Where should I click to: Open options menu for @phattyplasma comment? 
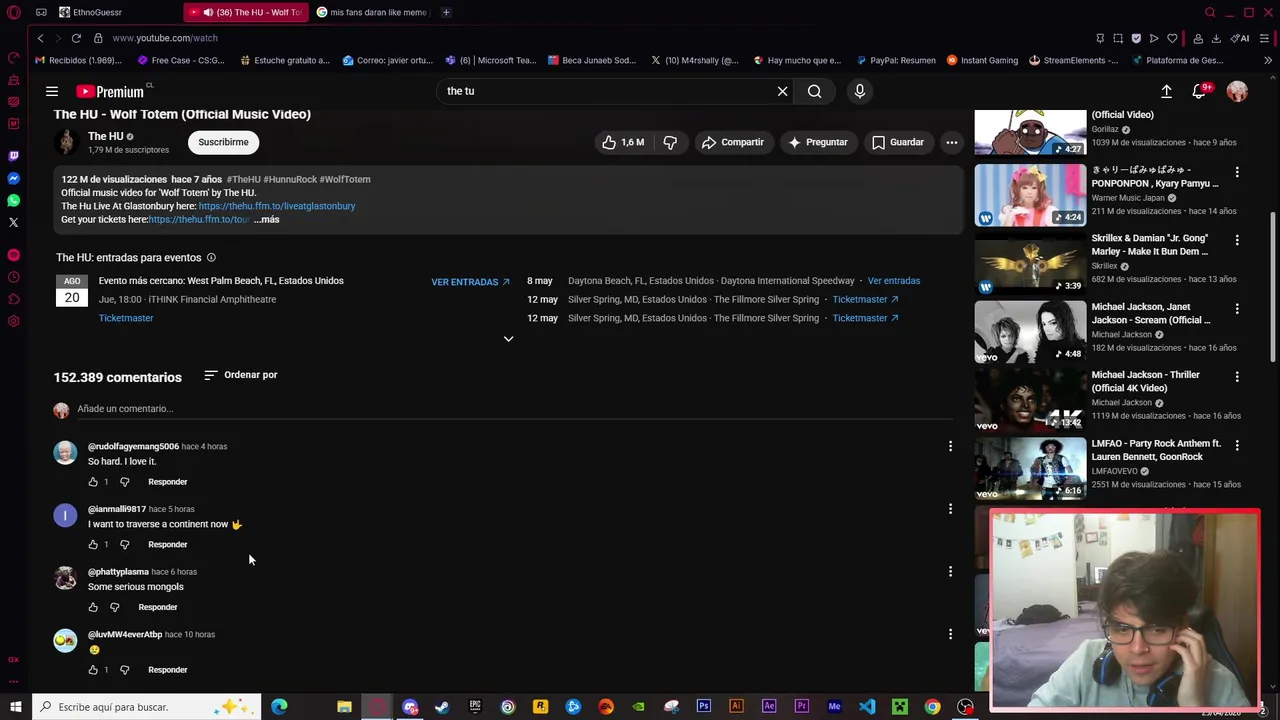(x=950, y=571)
